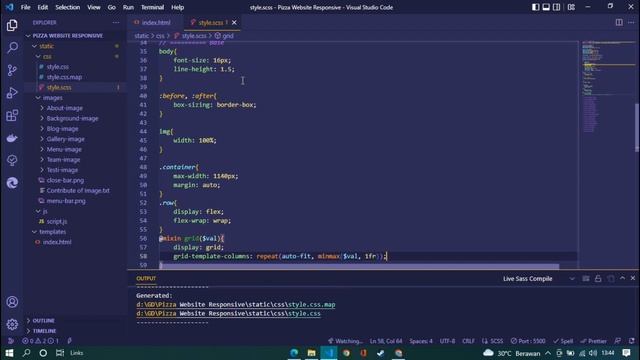The height and width of the screenshot is (360, 640).
Task: Toggle Live Sass Watching status
Action: pos(345,341)
